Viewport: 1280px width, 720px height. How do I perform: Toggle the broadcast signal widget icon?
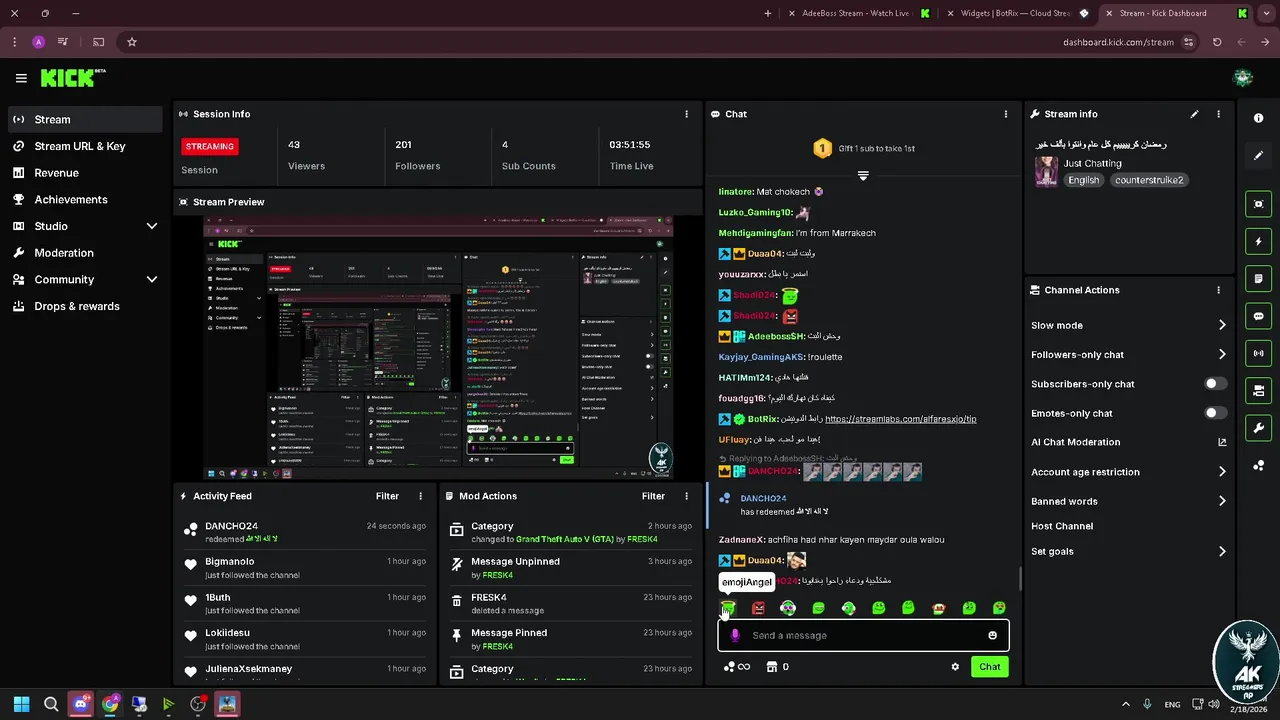(1258, 353)
